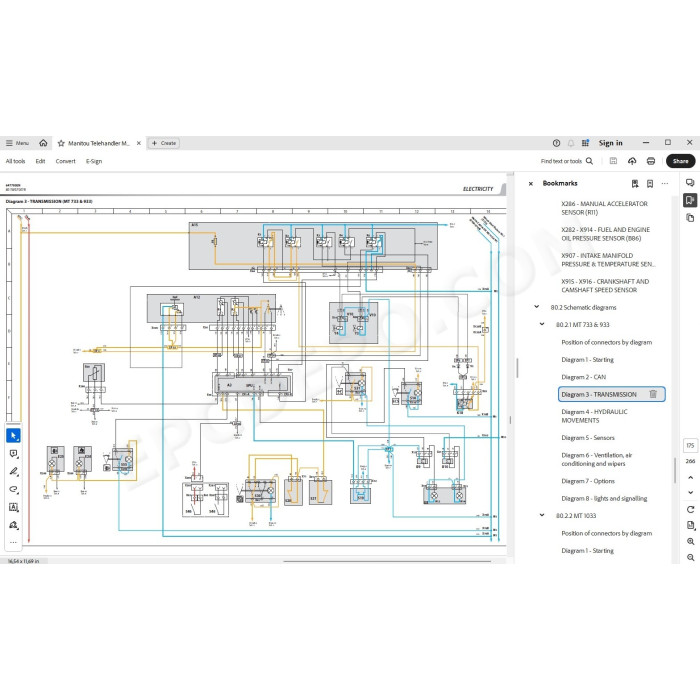Click the Share button
This screenshot has height=700, width=700.
tap(680, 161)
